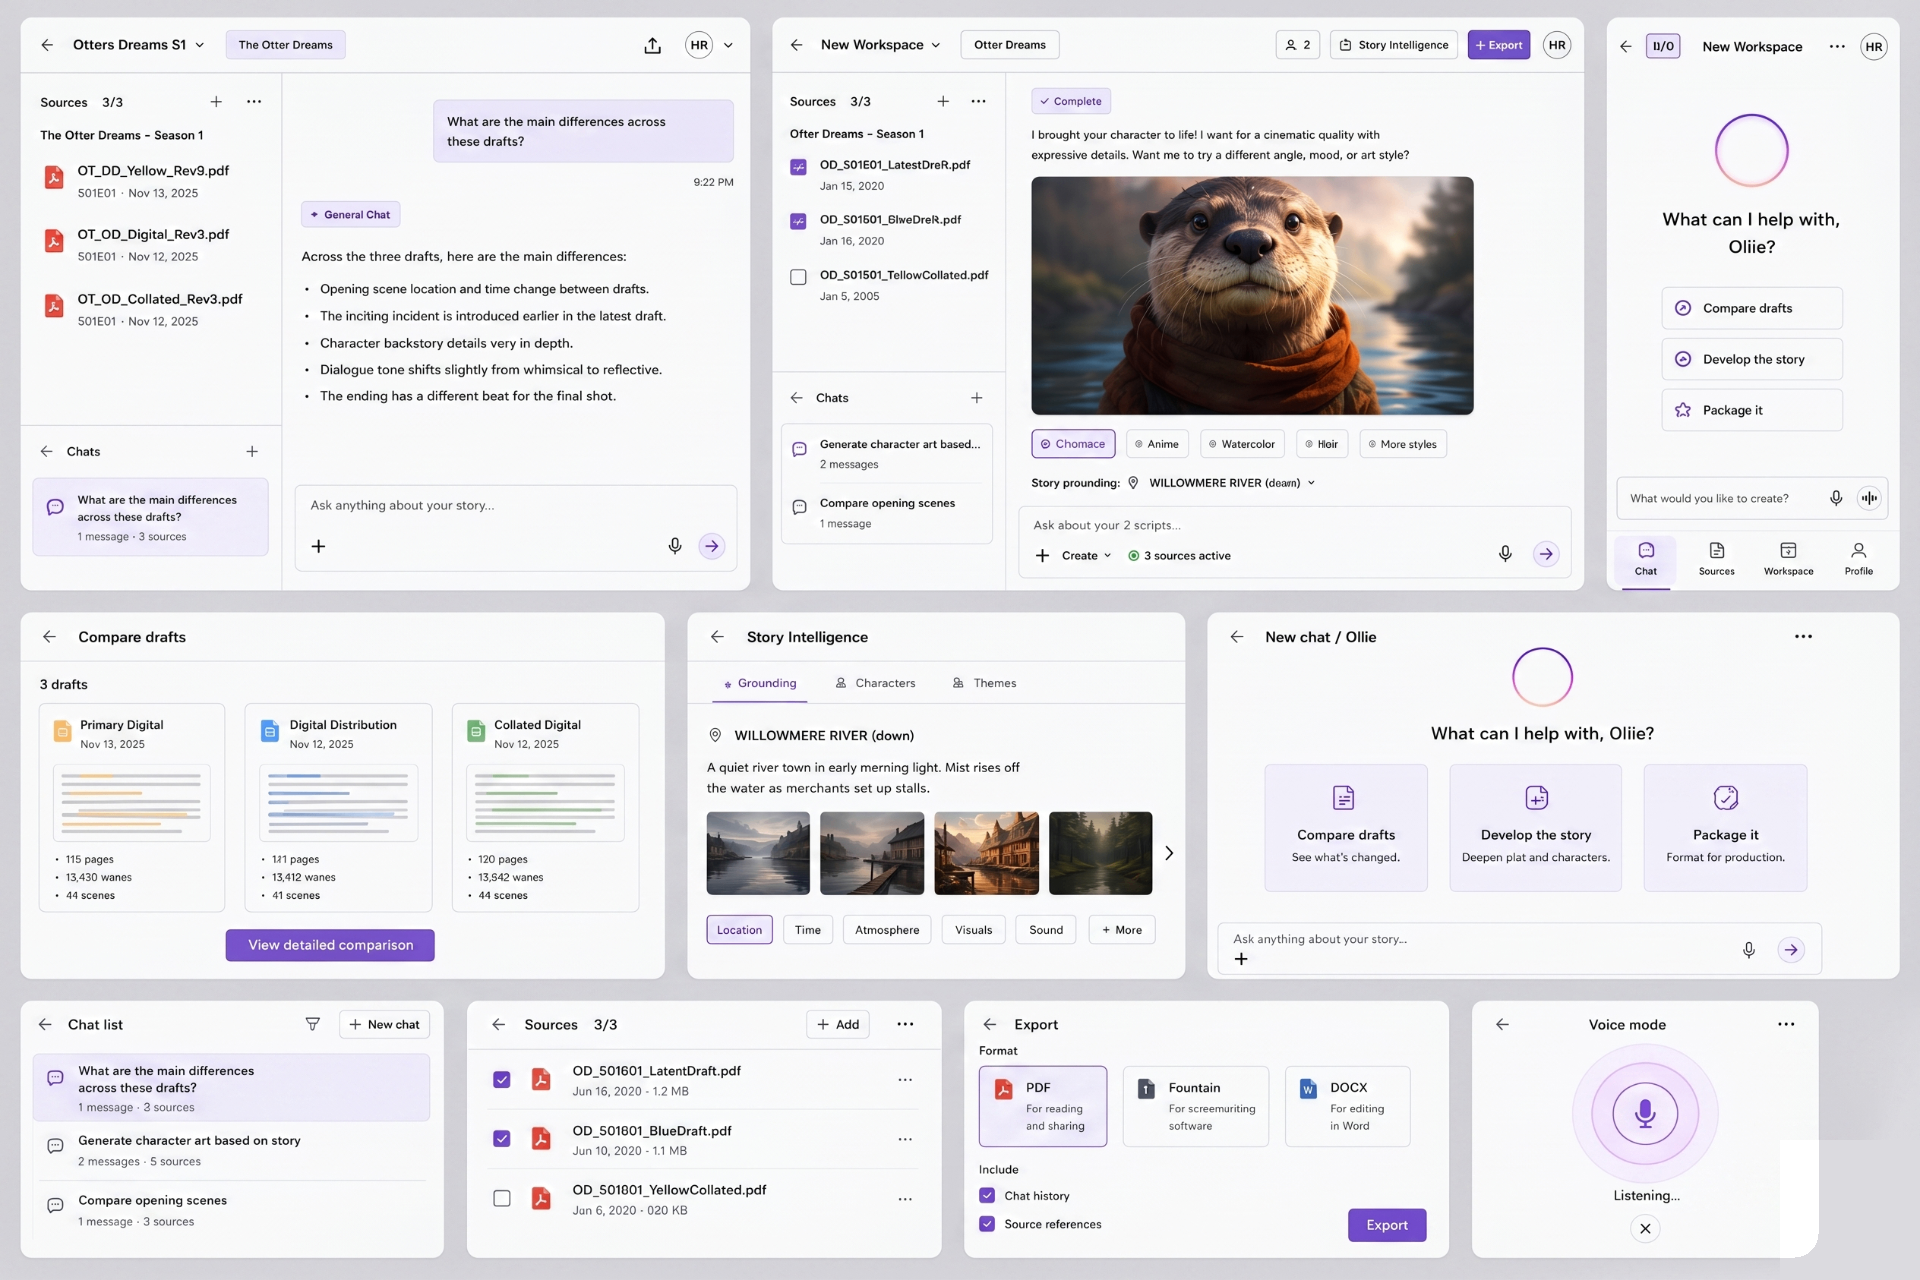This screenshot has height=1280, width=1920.
Task: Collapse Chats section arrow in New Workspace
Action: [x=796, y=398]
